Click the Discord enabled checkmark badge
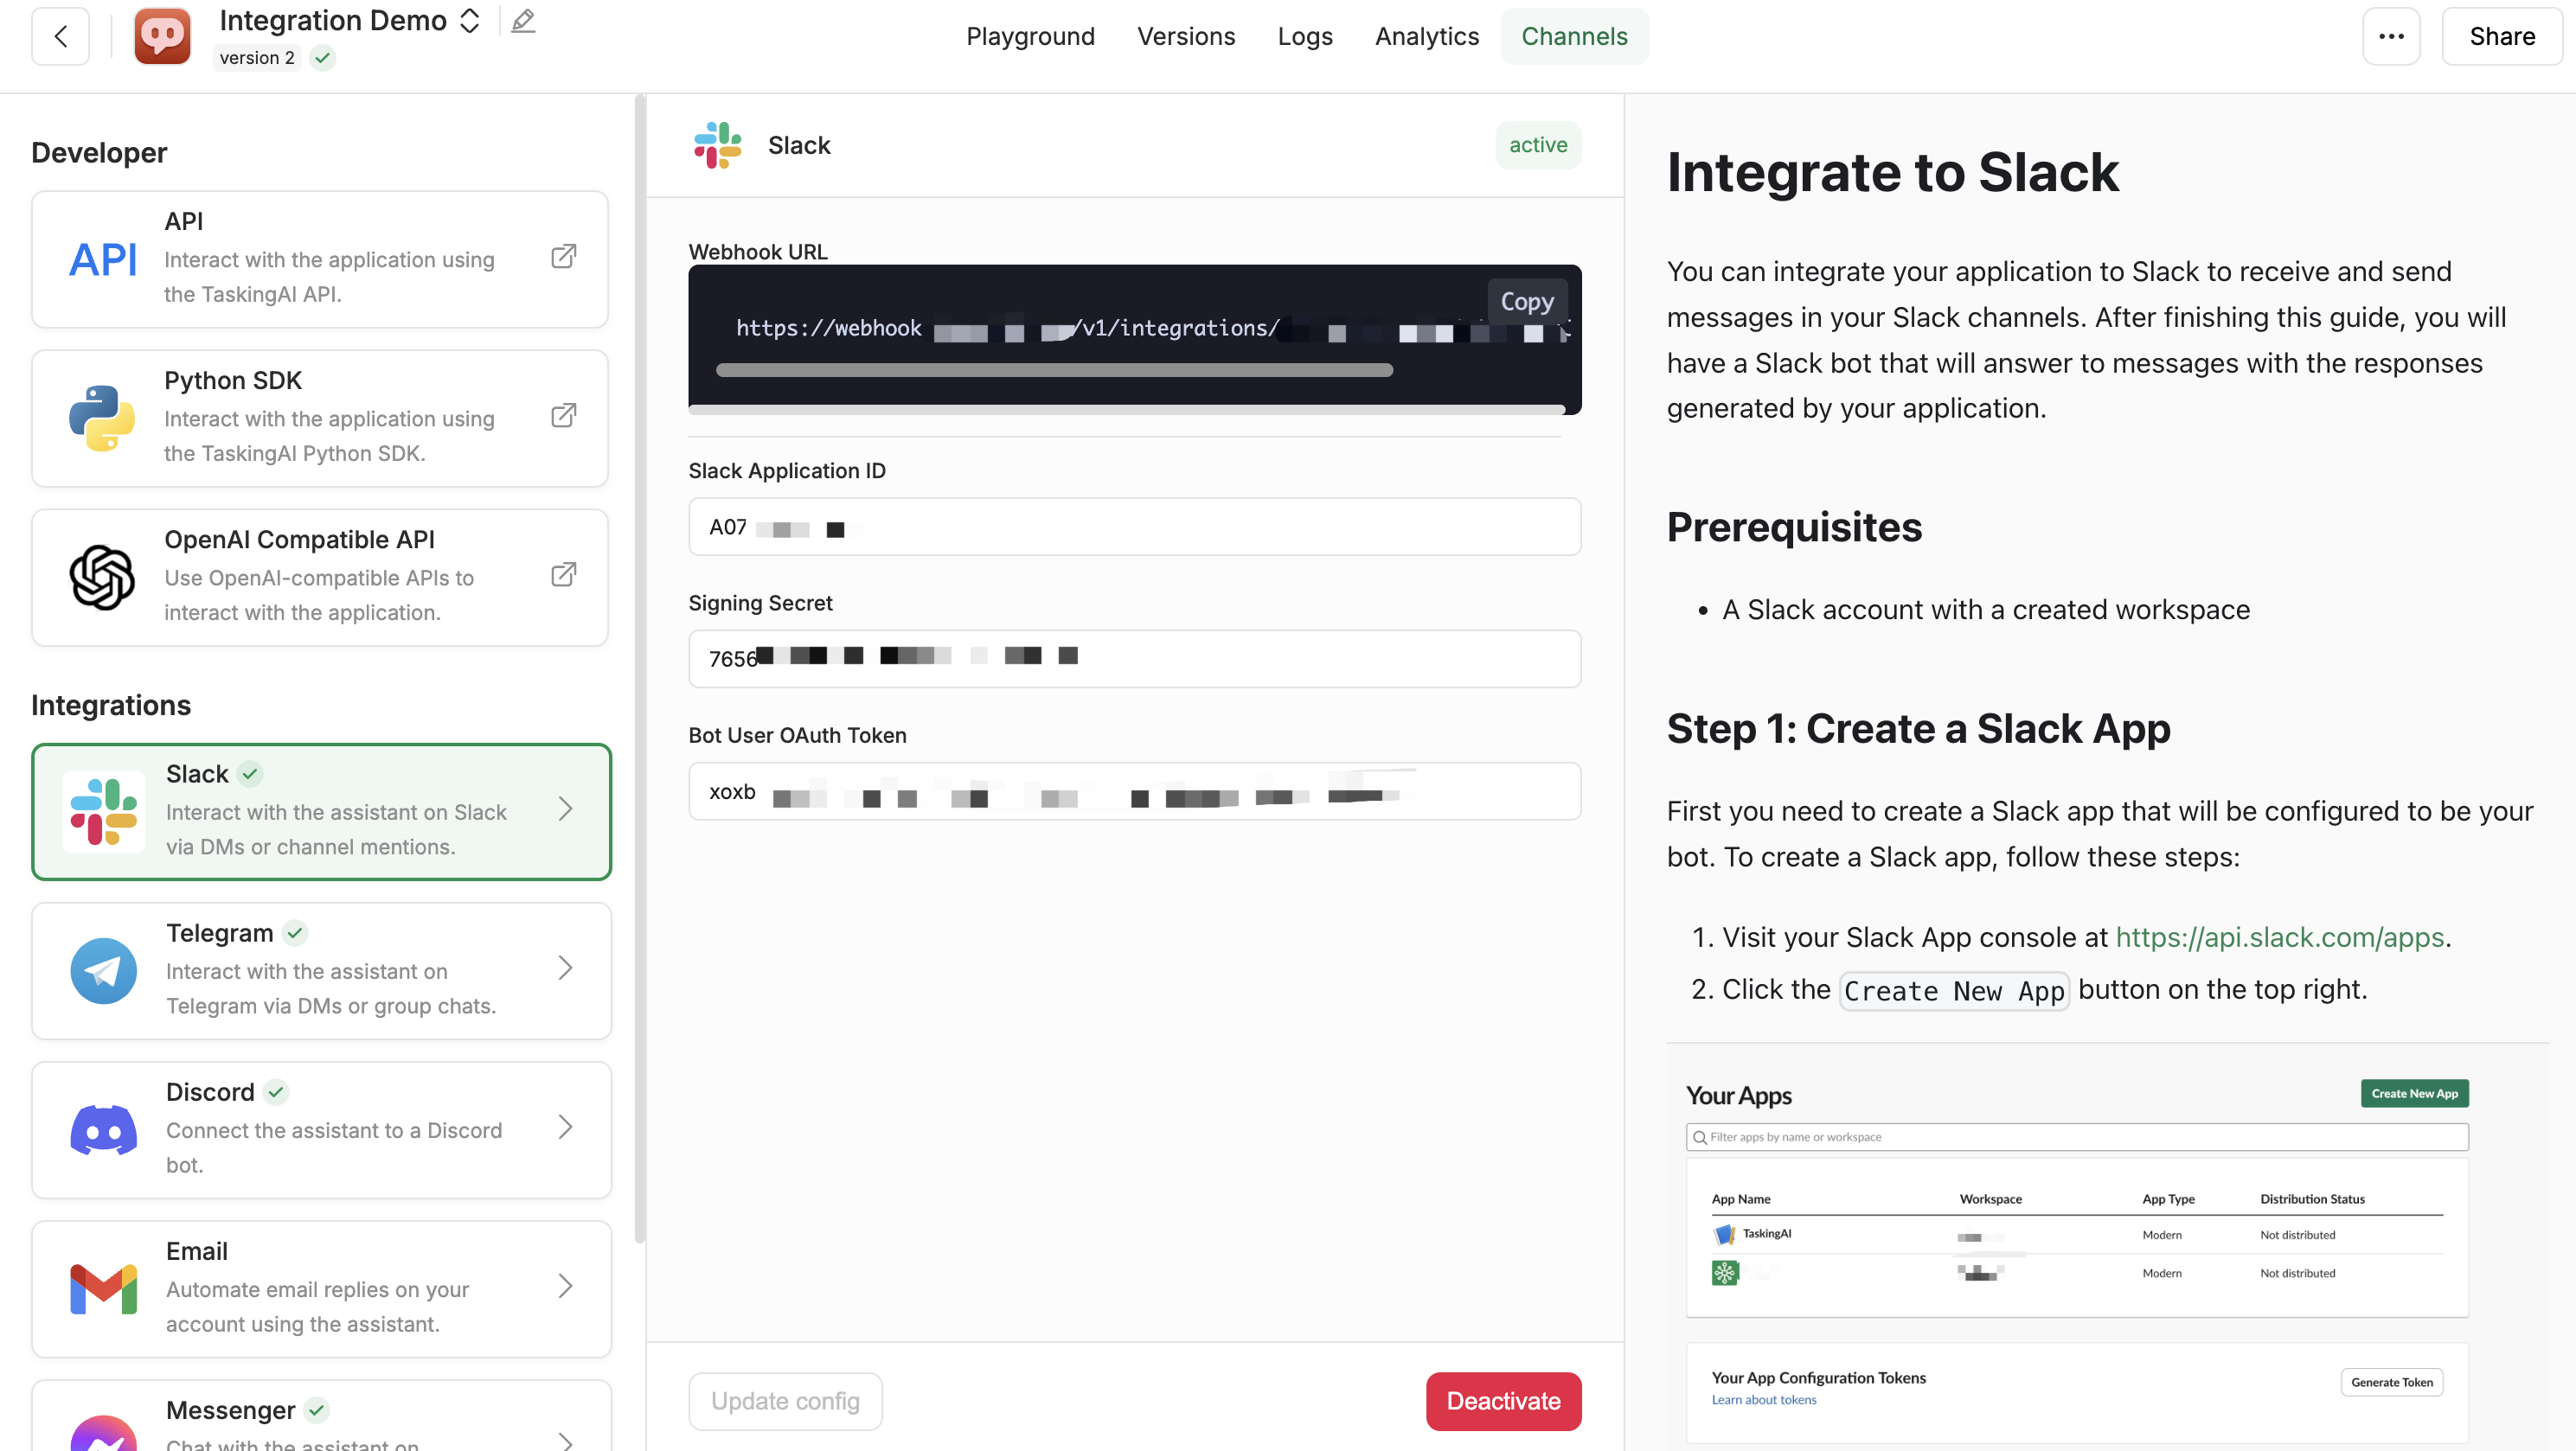Image resolution: width=2576 pixels, height=1451 pixels. [276, 1092]
